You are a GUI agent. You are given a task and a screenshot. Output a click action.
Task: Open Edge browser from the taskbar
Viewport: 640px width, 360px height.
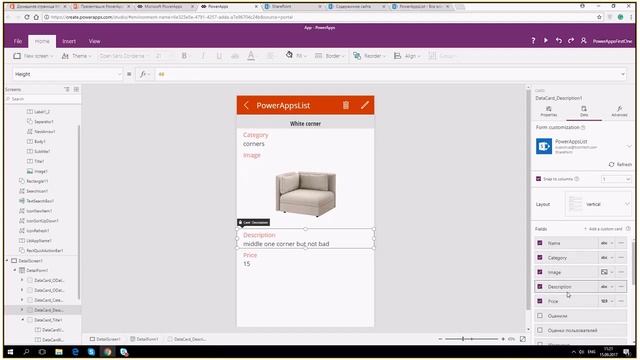[x=75, y=351]
